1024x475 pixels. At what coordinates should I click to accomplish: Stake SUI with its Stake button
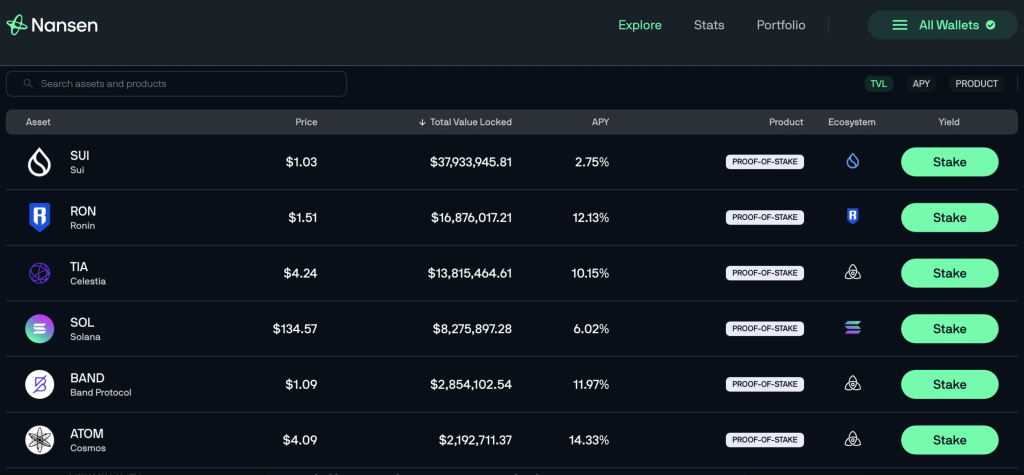pos(950,162)
